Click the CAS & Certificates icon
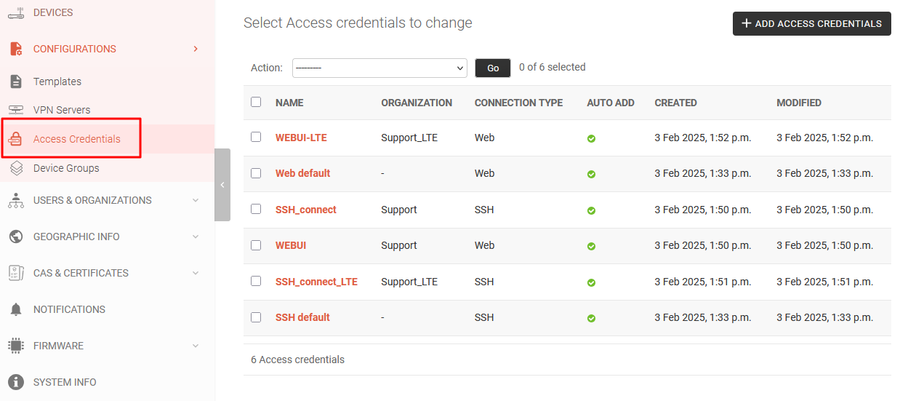Screen dimensions: 900x401 point(16,273)
